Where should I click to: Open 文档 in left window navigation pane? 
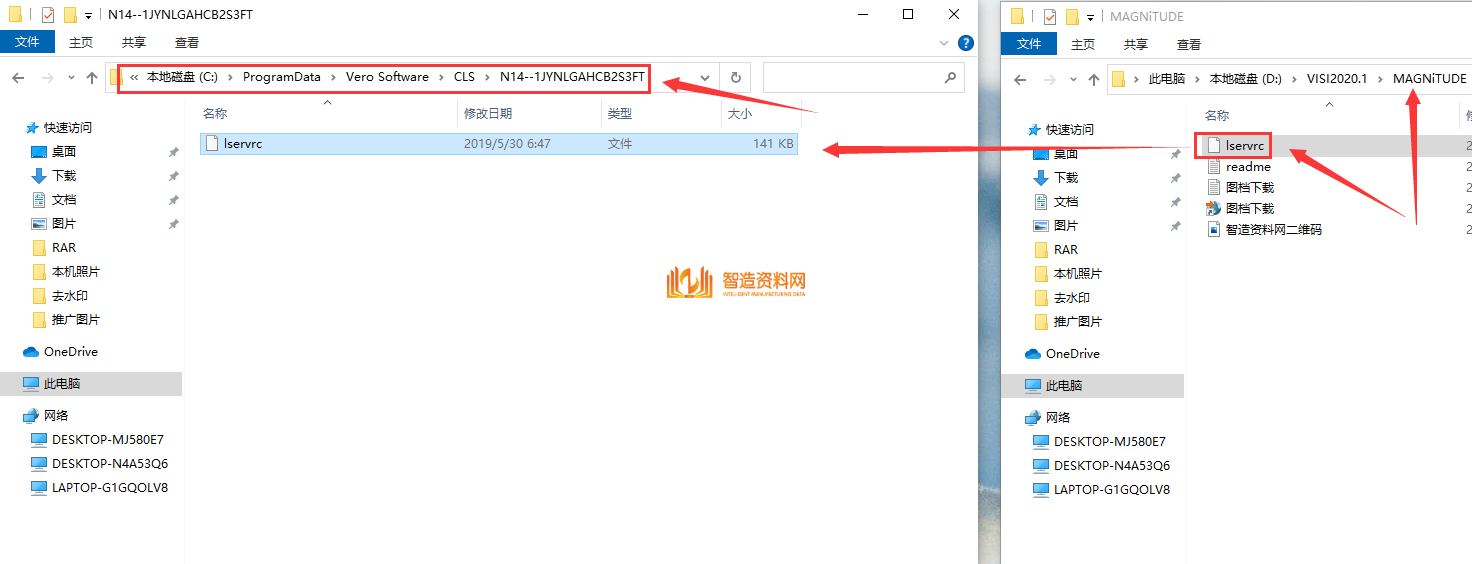point(63,200)
